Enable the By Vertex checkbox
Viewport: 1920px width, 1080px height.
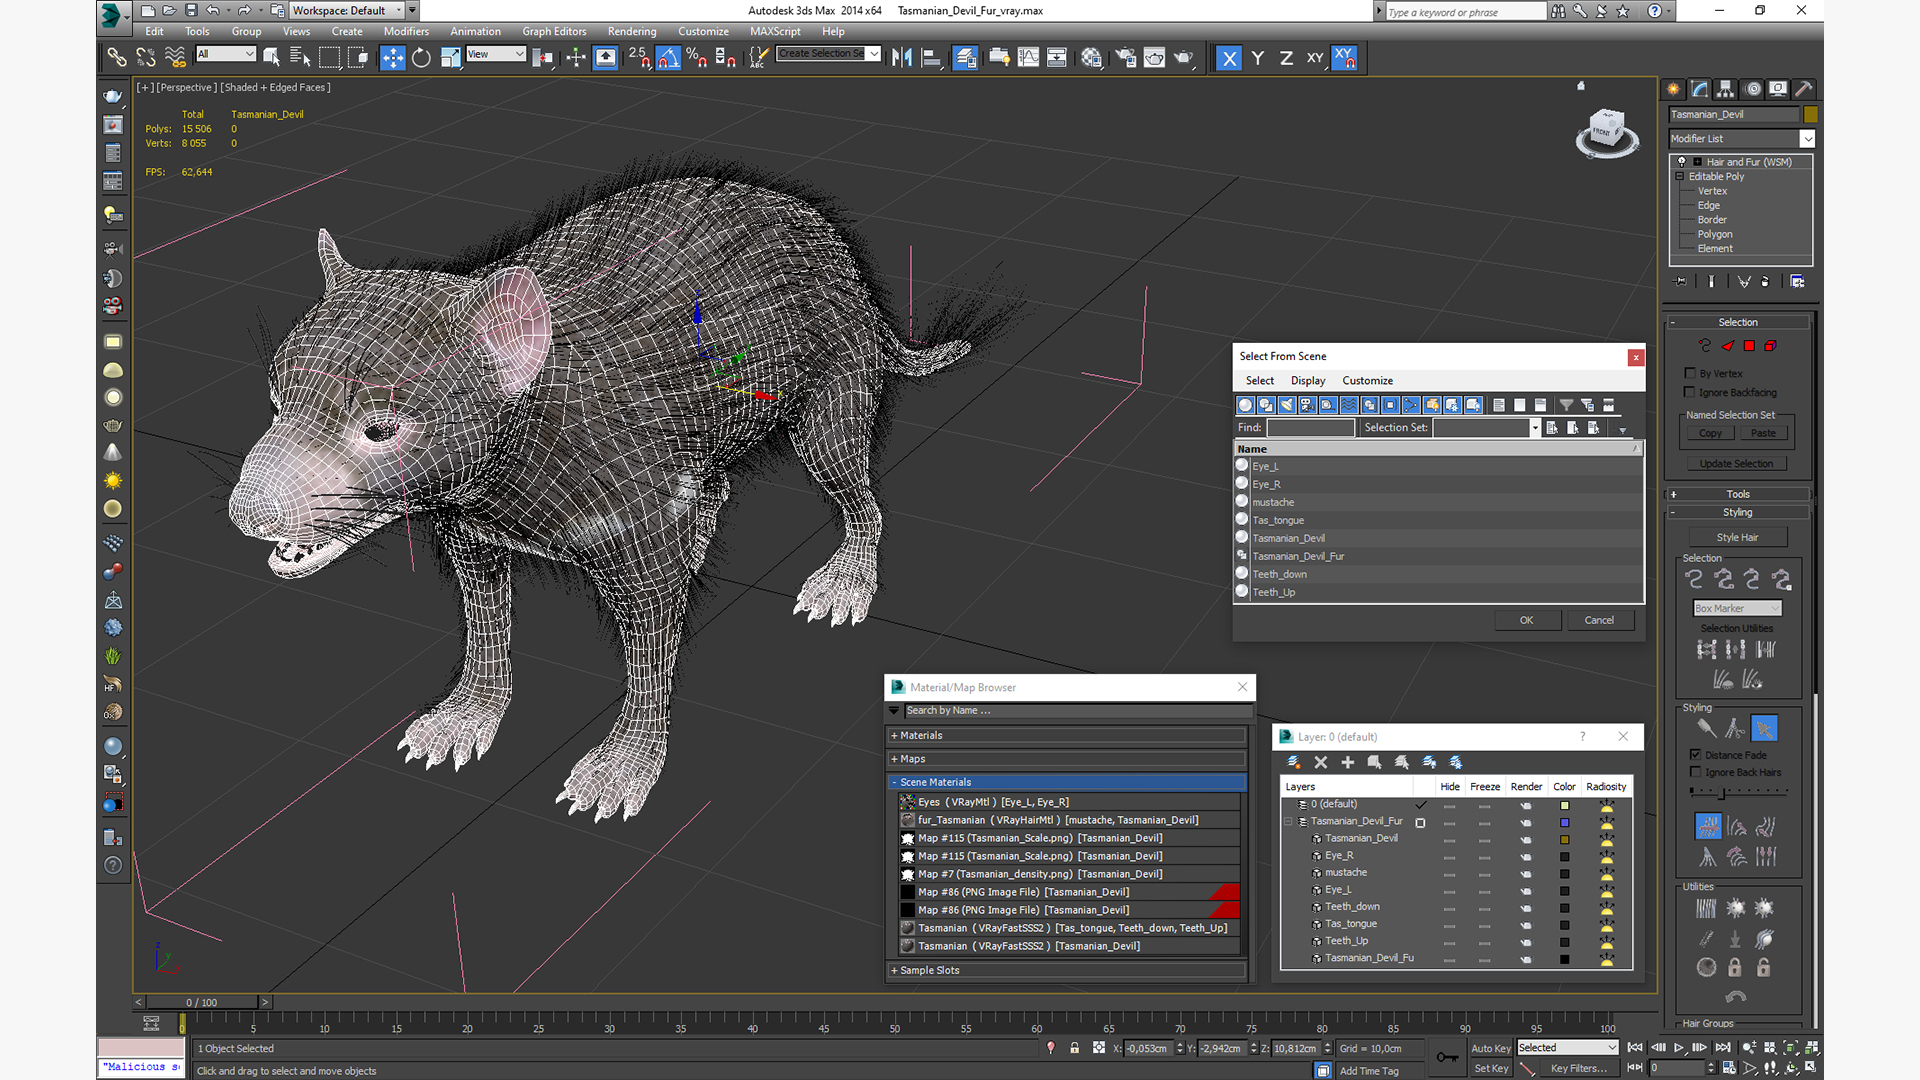click(1690, 373)
